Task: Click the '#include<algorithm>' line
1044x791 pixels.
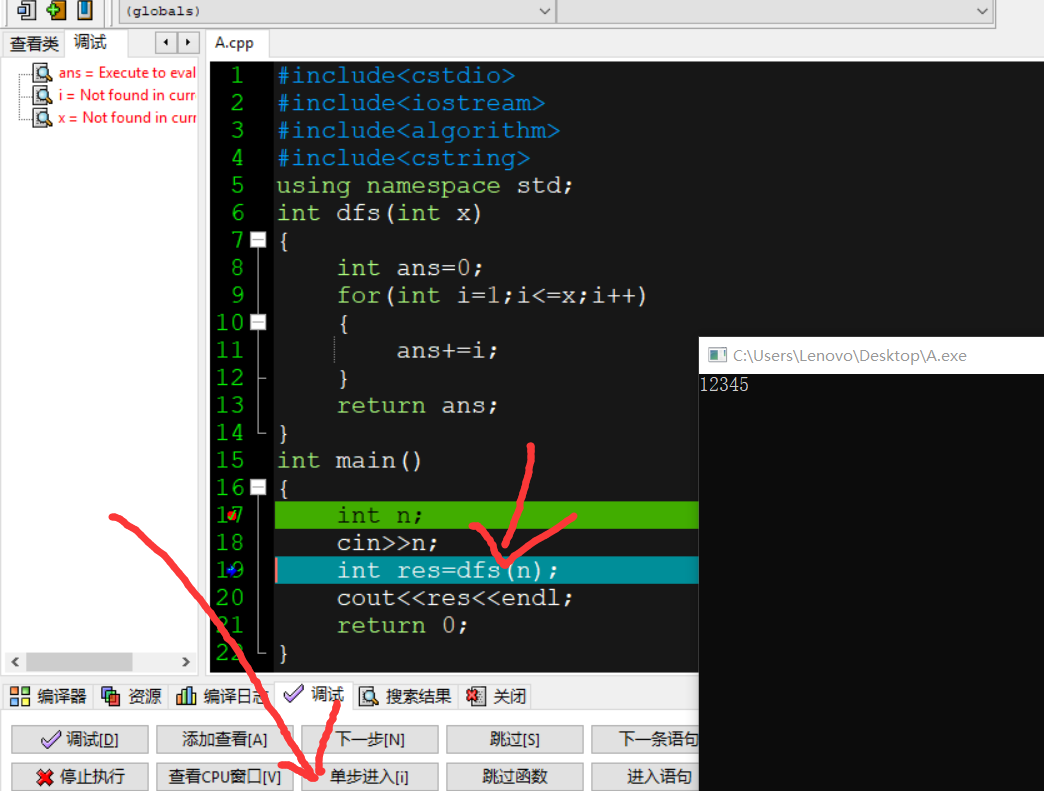Action: [419, 131]
